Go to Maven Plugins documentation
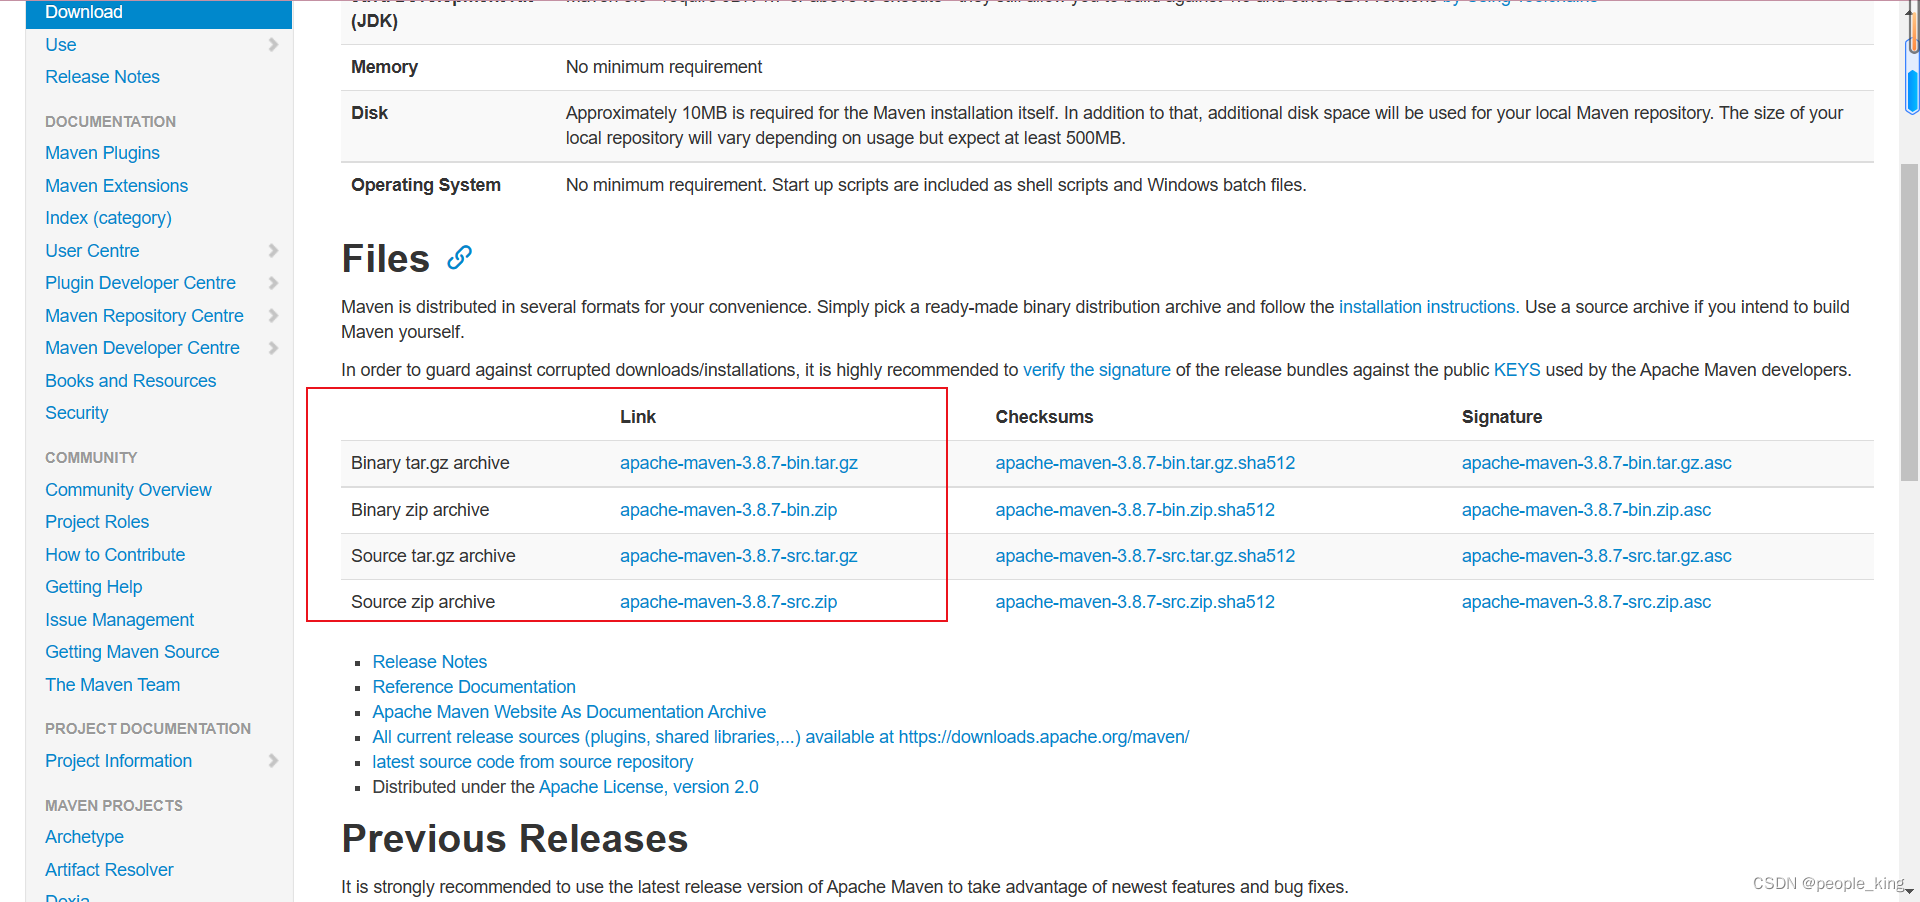This screenshot has height=902, width=1920. tap(102, 153)
